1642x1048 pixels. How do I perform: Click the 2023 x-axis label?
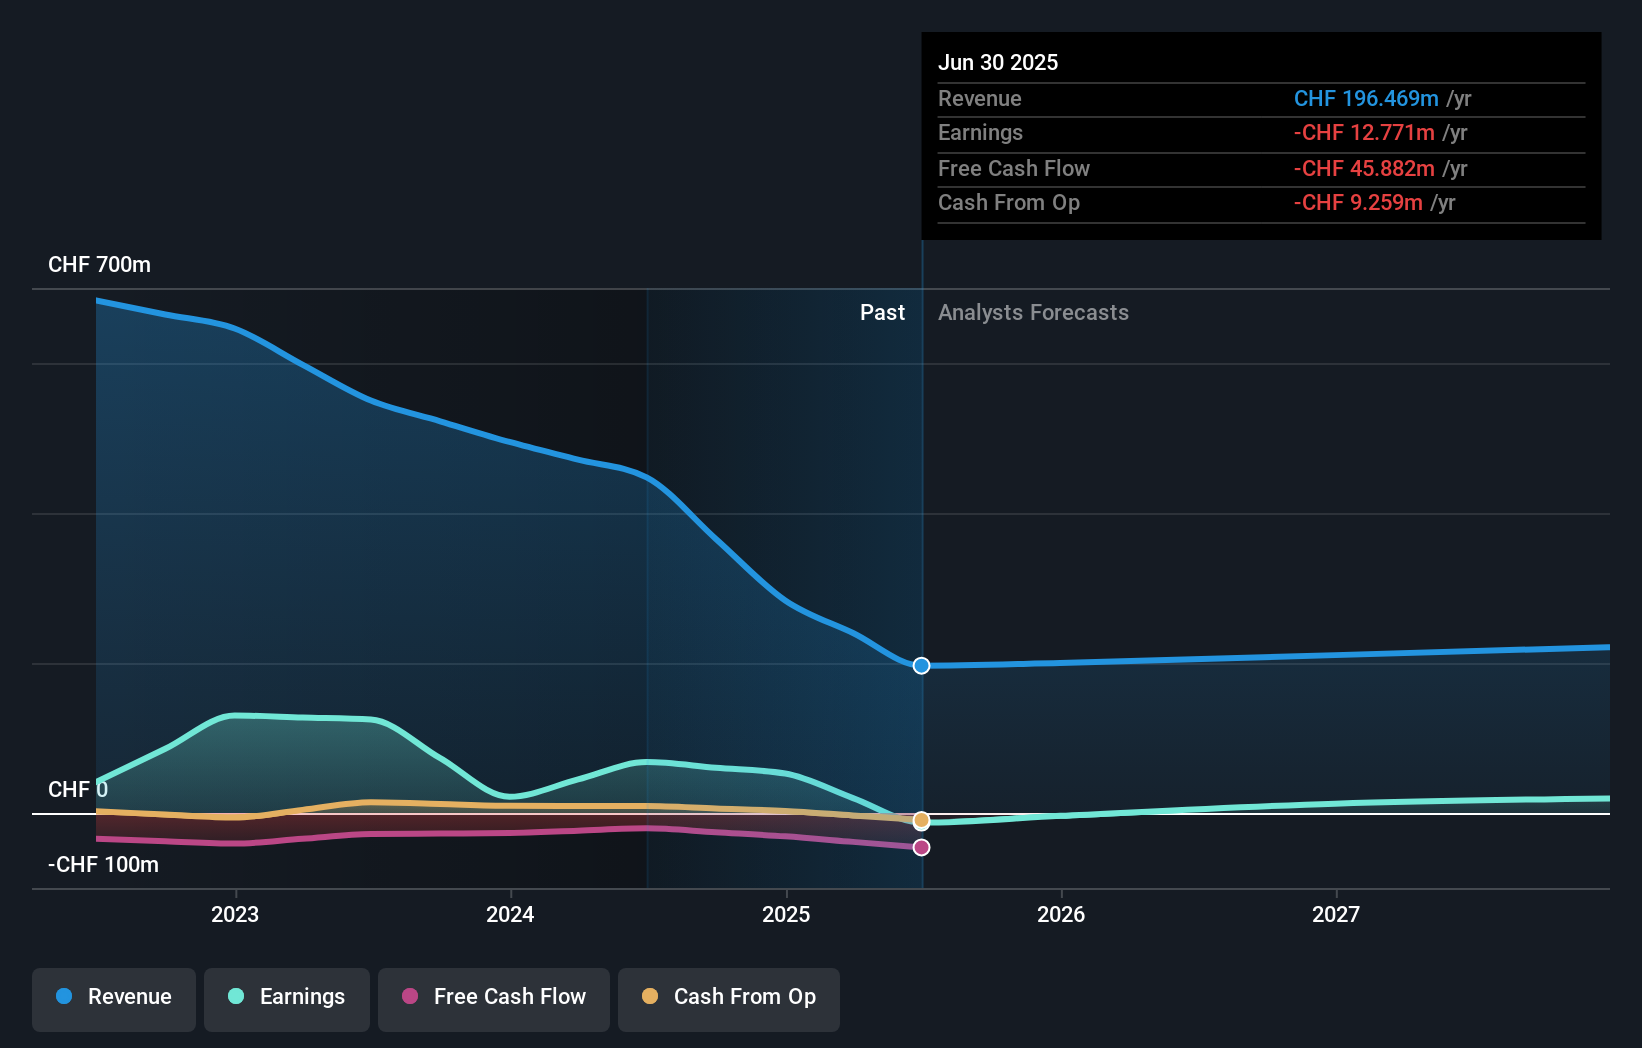coord(235,915)
